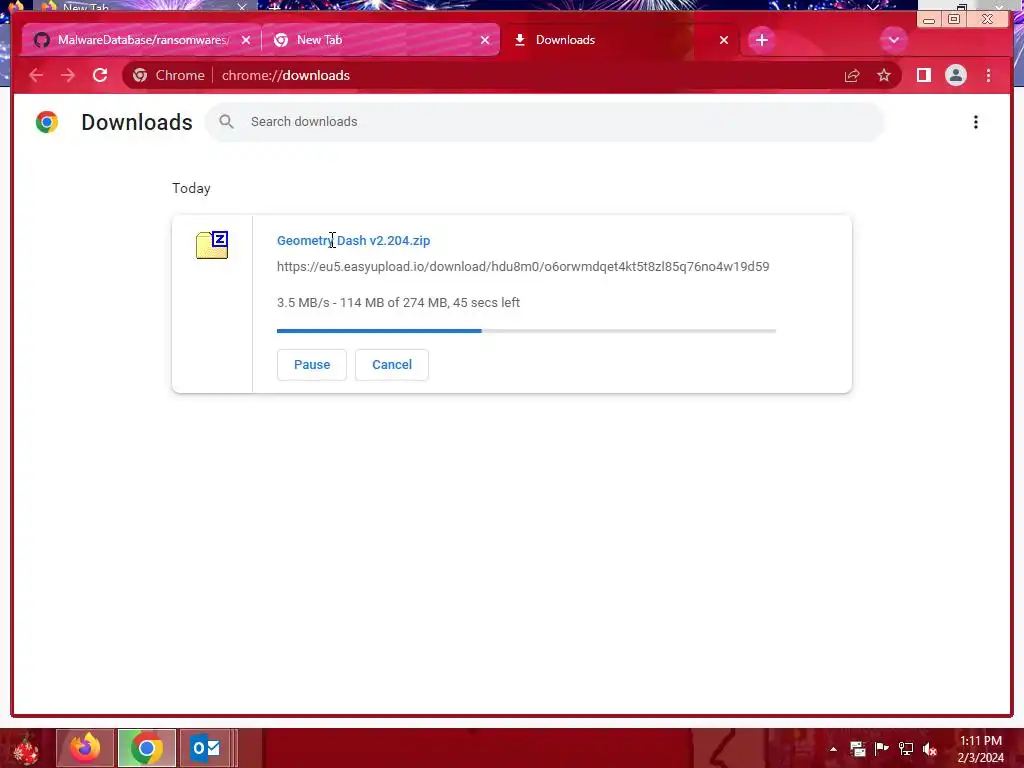Click the search magnifier icon
Image resolution: width=1024 pixels, height=768 pixels.
(x=227, y=121)
